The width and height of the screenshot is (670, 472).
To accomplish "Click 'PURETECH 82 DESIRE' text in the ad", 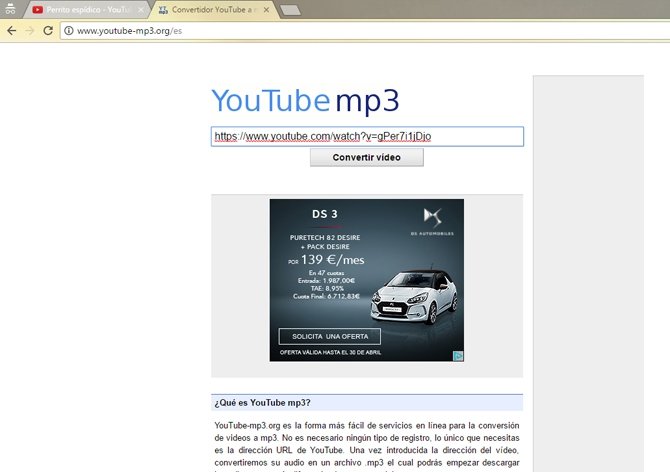I will pyautogui.click(x=325, y=237).
